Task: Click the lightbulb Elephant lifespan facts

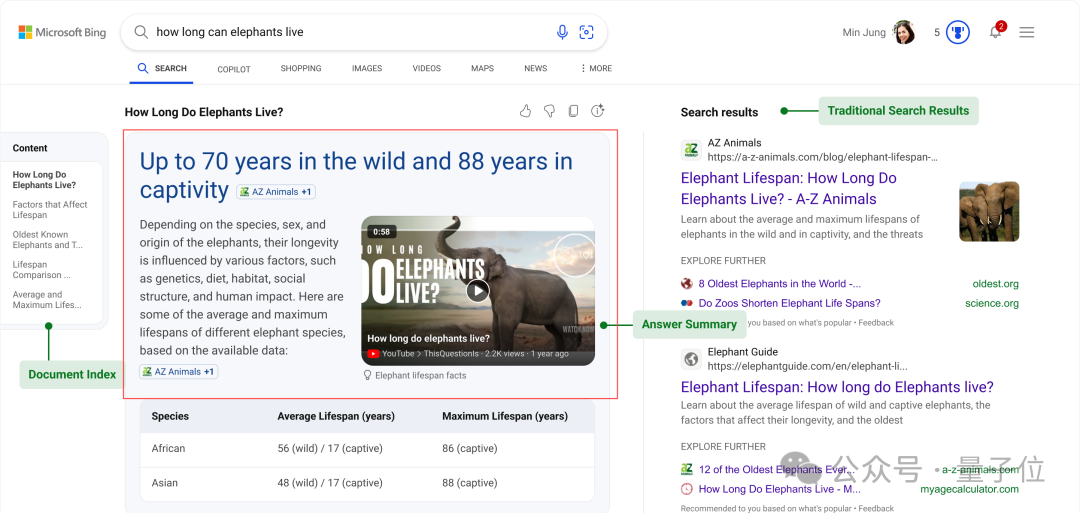Action: pos(415,375)
